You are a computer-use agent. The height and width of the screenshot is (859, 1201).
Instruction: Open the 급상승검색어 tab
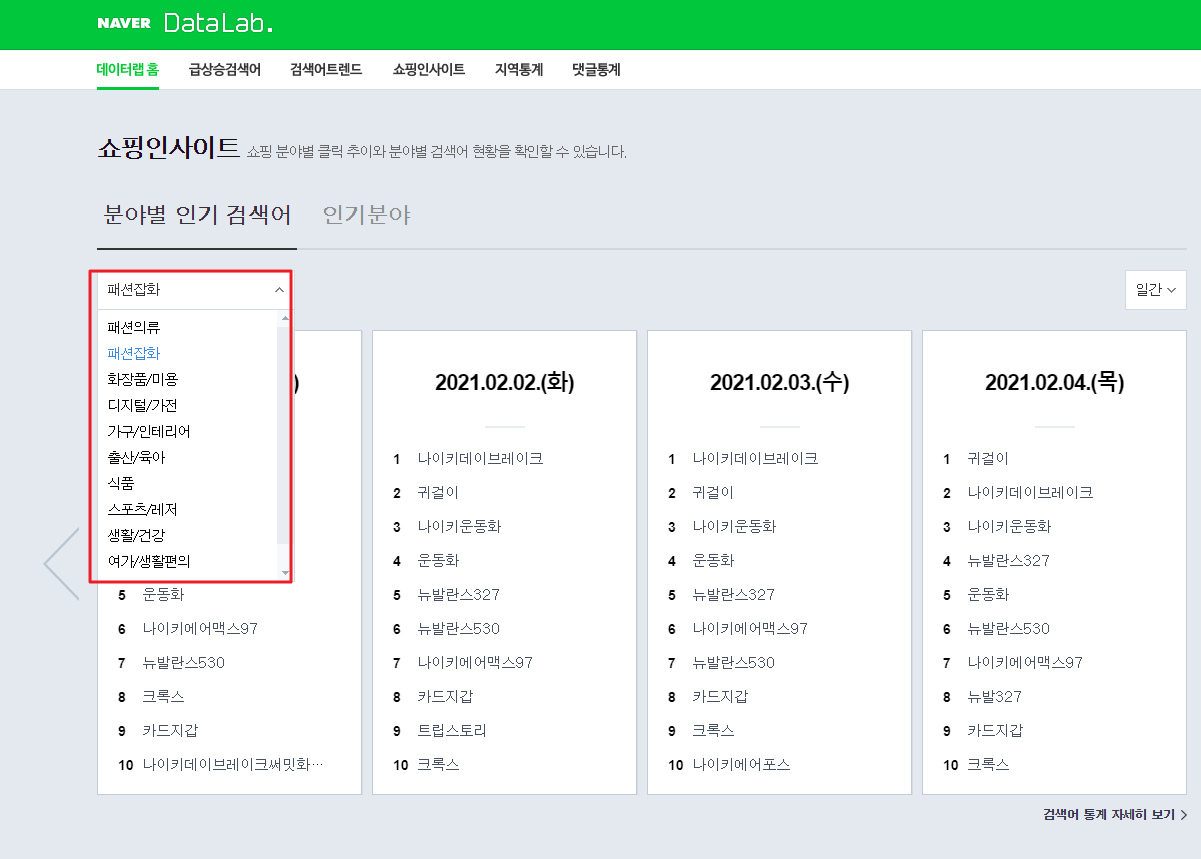pos(225,70)
